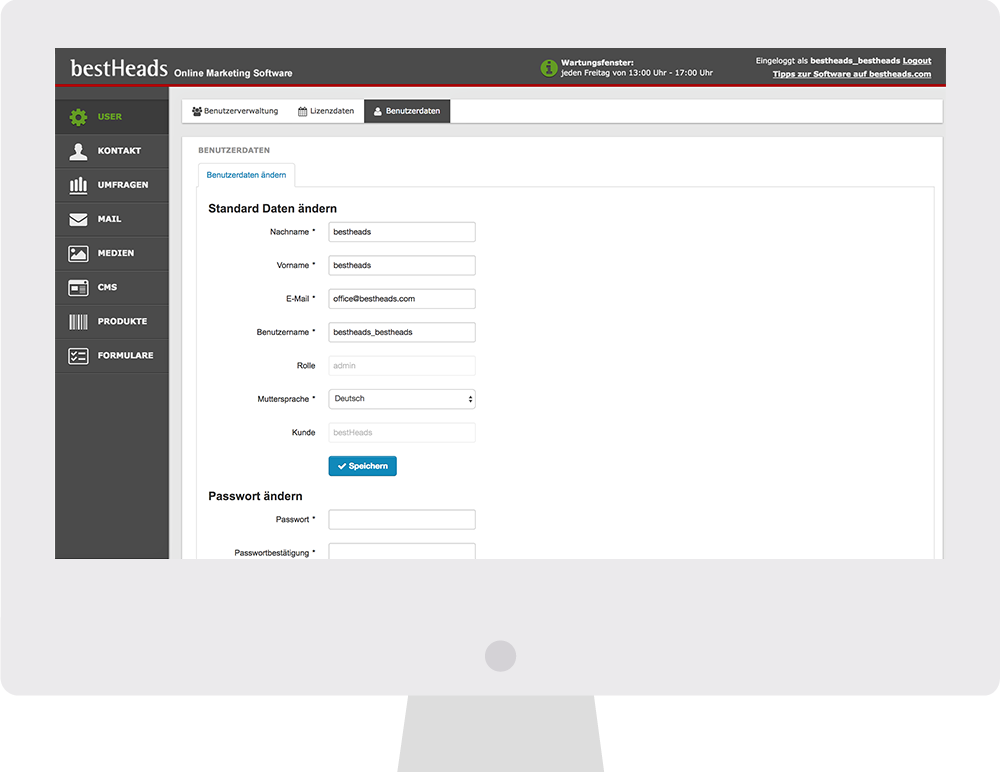The height and width of the screenshot is (772, 1000).
Task: Click the MAIL envelope icon
Action: pyautogui.click(x=78, y=219)
